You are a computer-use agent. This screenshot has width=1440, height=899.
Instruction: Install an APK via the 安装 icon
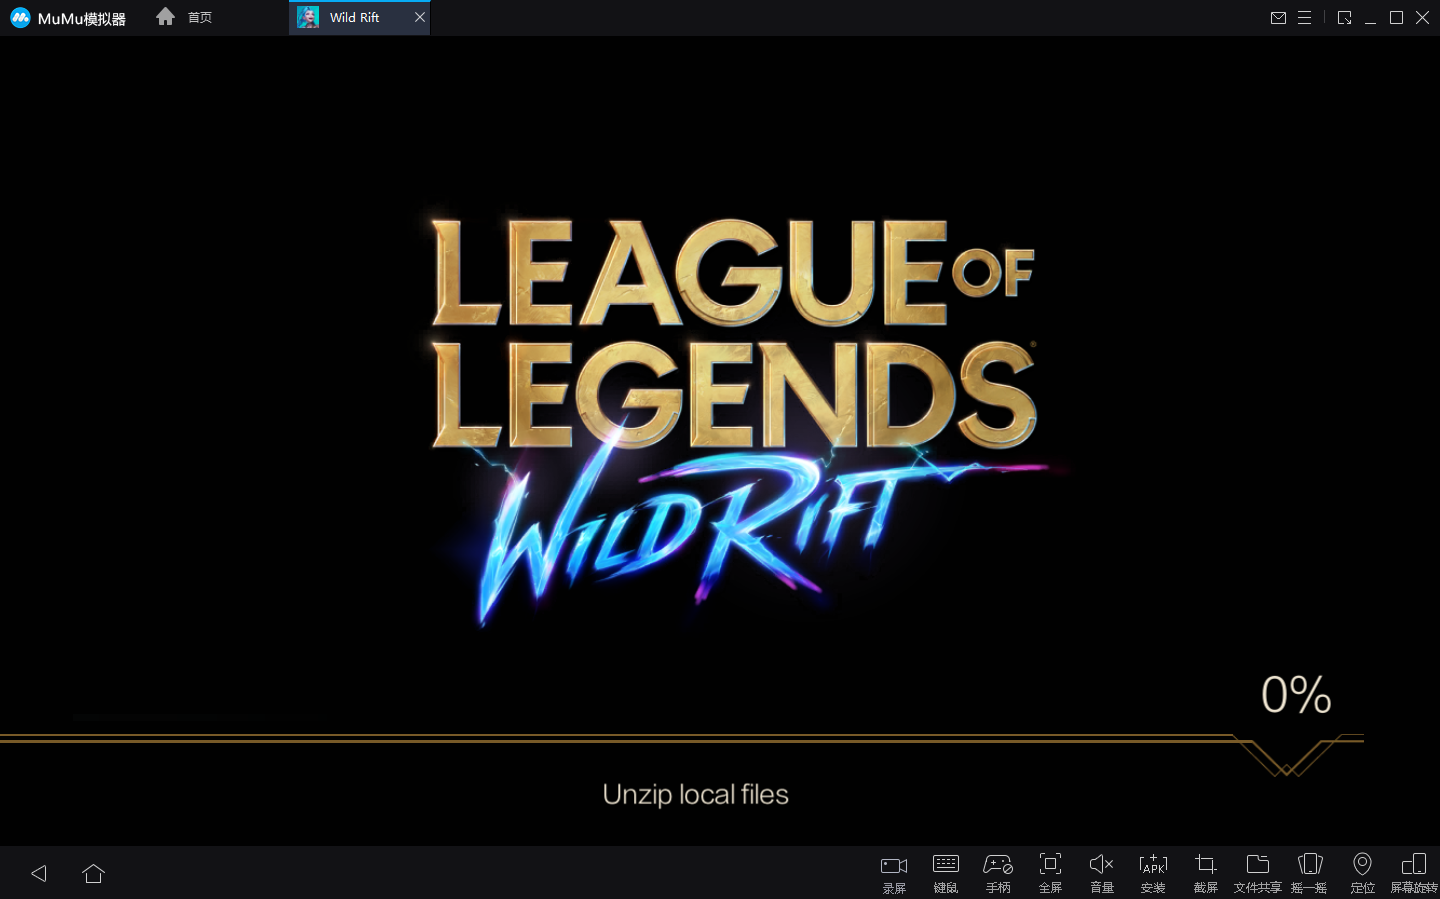coord(1153,873)
